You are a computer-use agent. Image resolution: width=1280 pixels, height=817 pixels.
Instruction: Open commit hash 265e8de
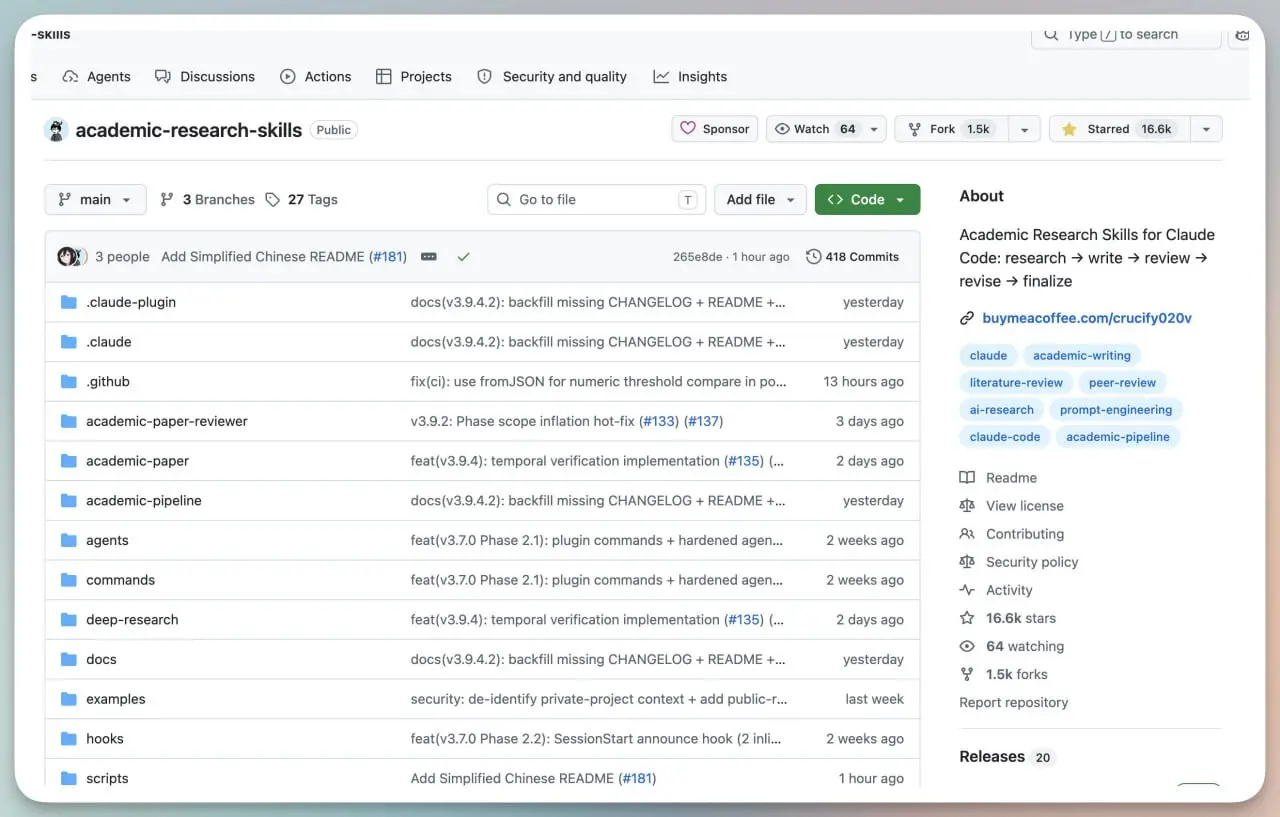coord(697,257)
